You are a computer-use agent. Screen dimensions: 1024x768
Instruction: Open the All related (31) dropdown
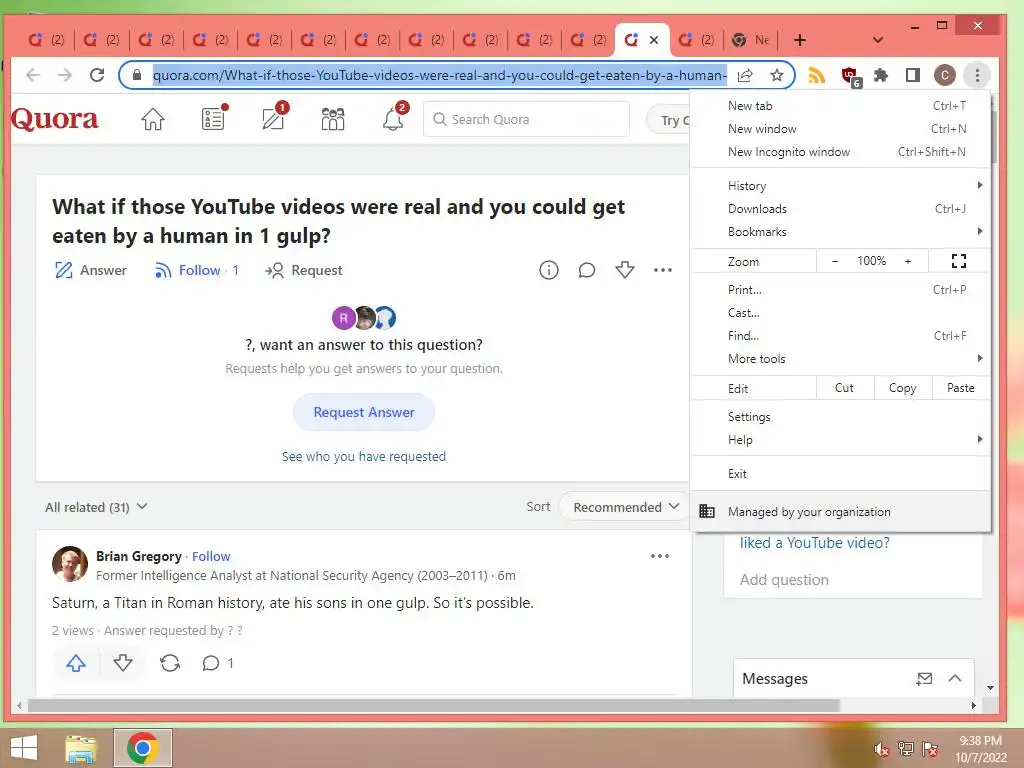tap(96, 507)
